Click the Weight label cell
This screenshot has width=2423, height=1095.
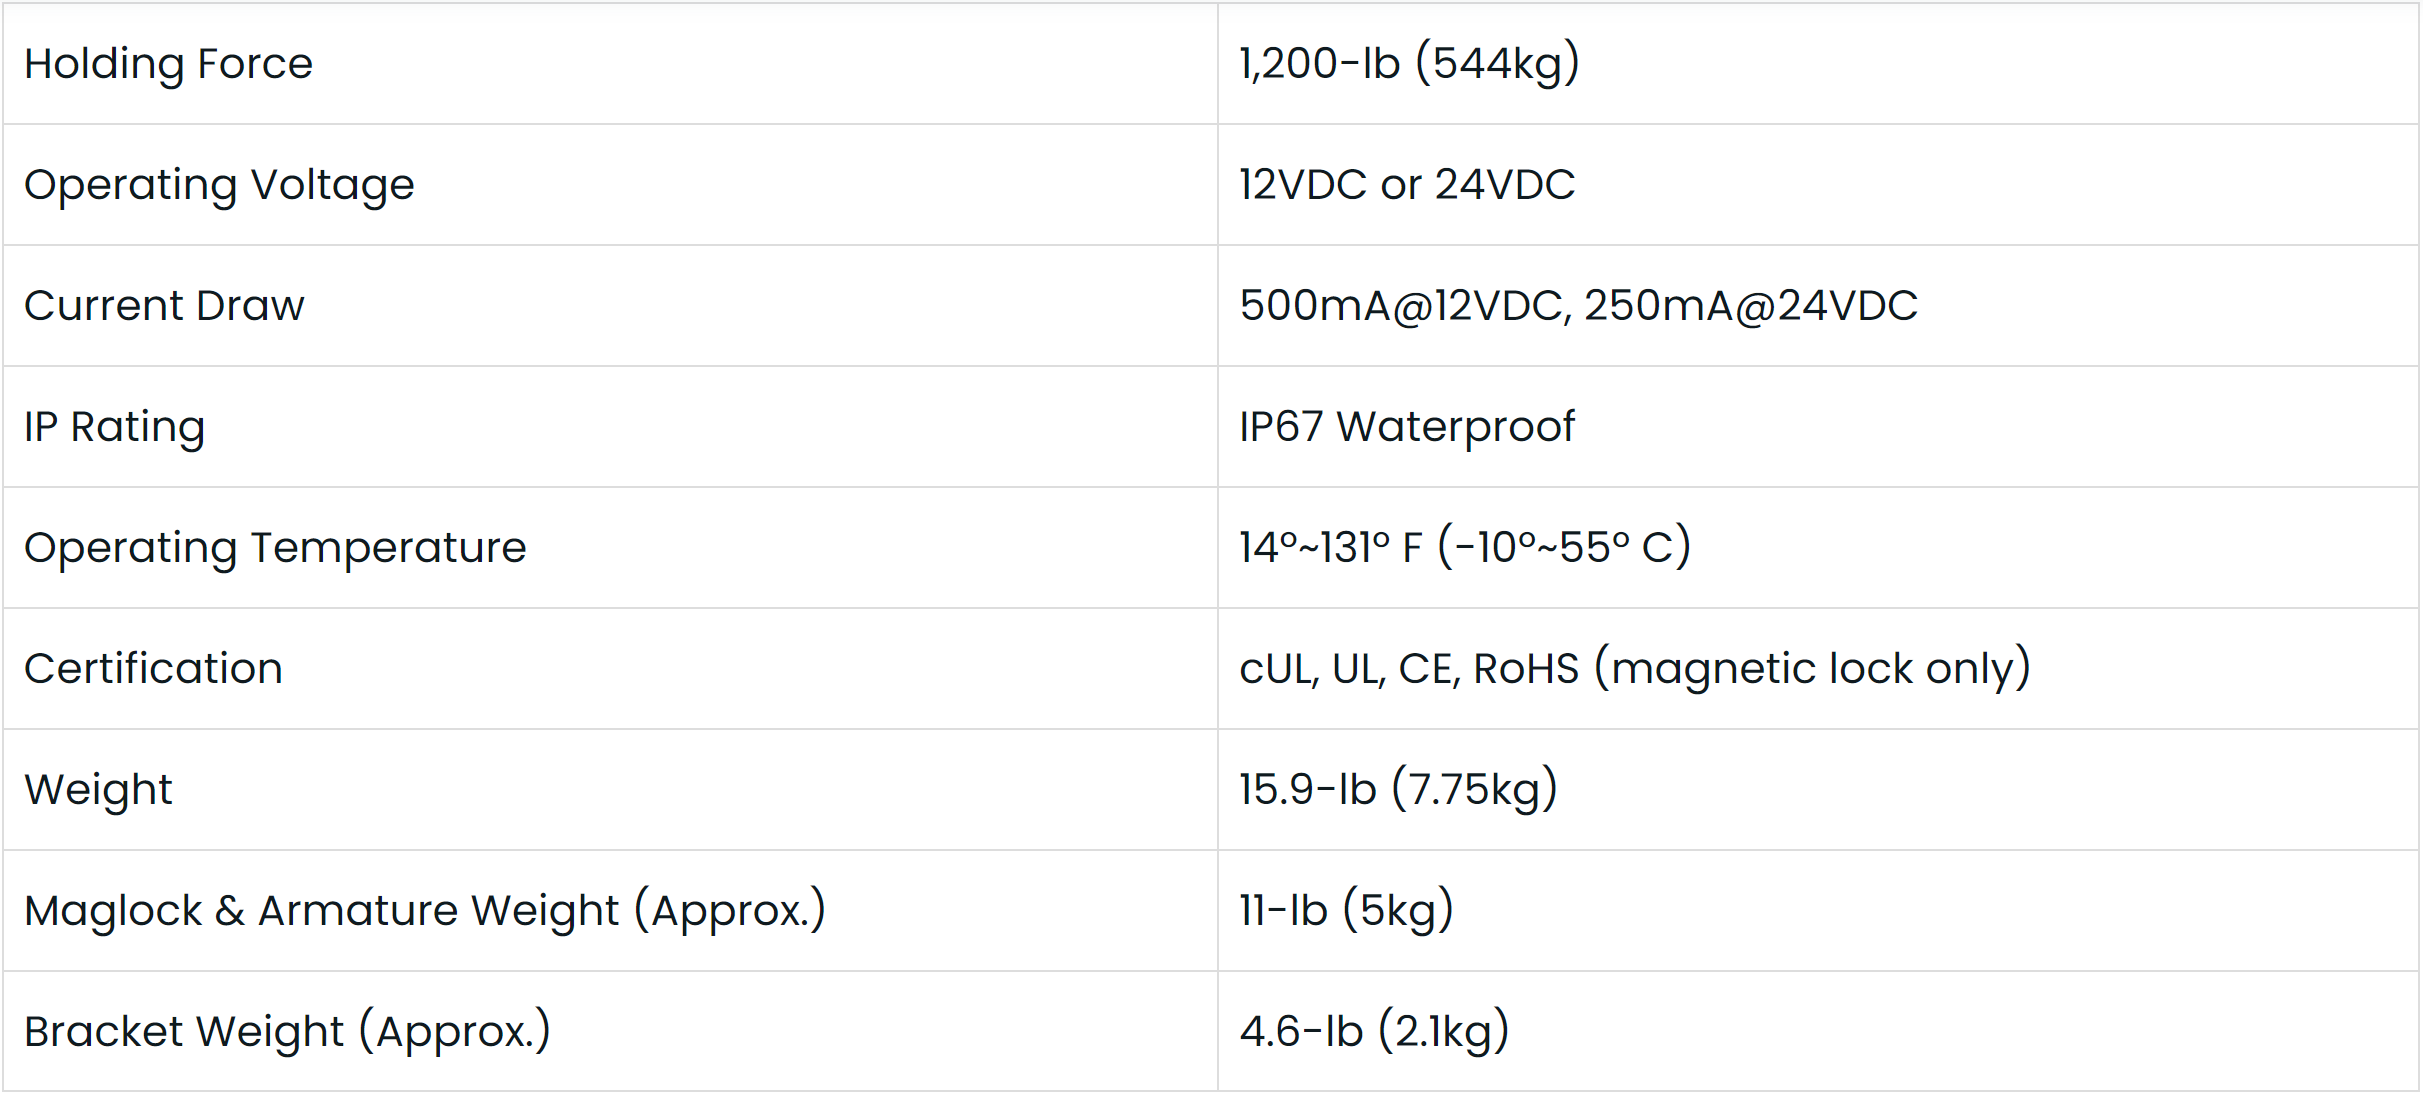(x=98, y=790)
